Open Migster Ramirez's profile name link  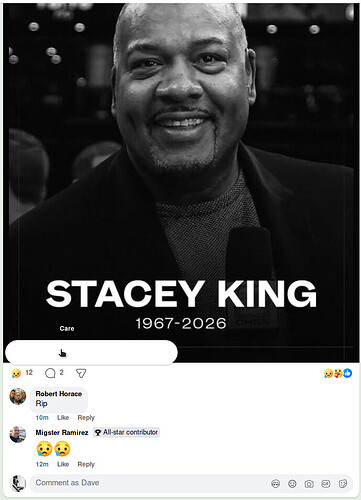pyautogui.click(x=62, y=432)
